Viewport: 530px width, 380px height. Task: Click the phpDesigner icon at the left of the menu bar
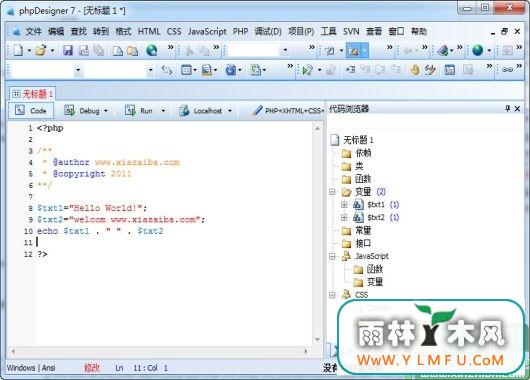click(16, 32)
